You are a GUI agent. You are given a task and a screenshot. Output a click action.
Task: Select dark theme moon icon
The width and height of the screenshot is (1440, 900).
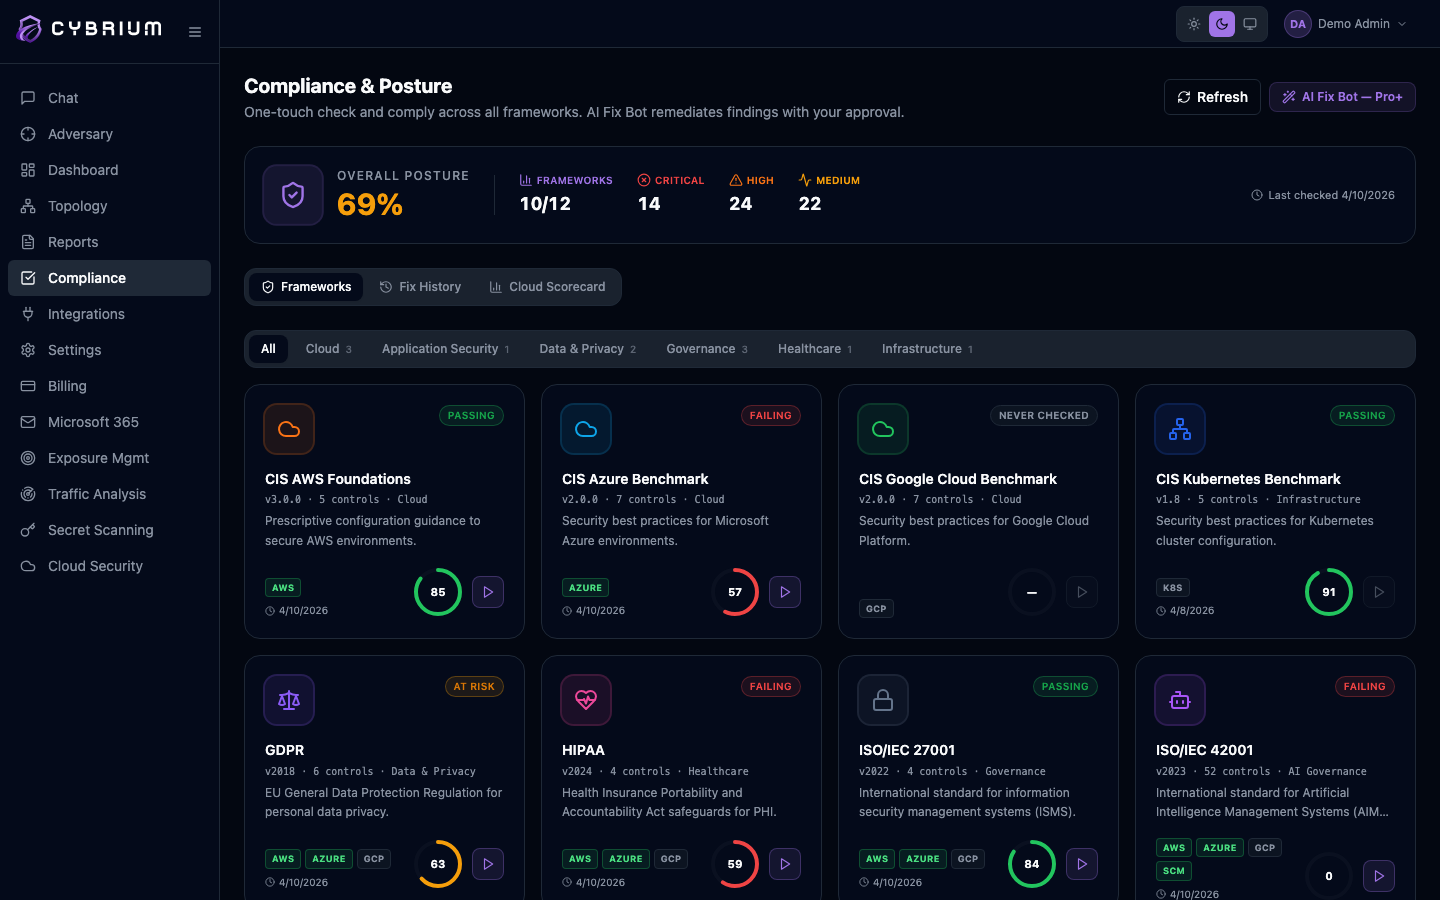tap(1222, 24)
